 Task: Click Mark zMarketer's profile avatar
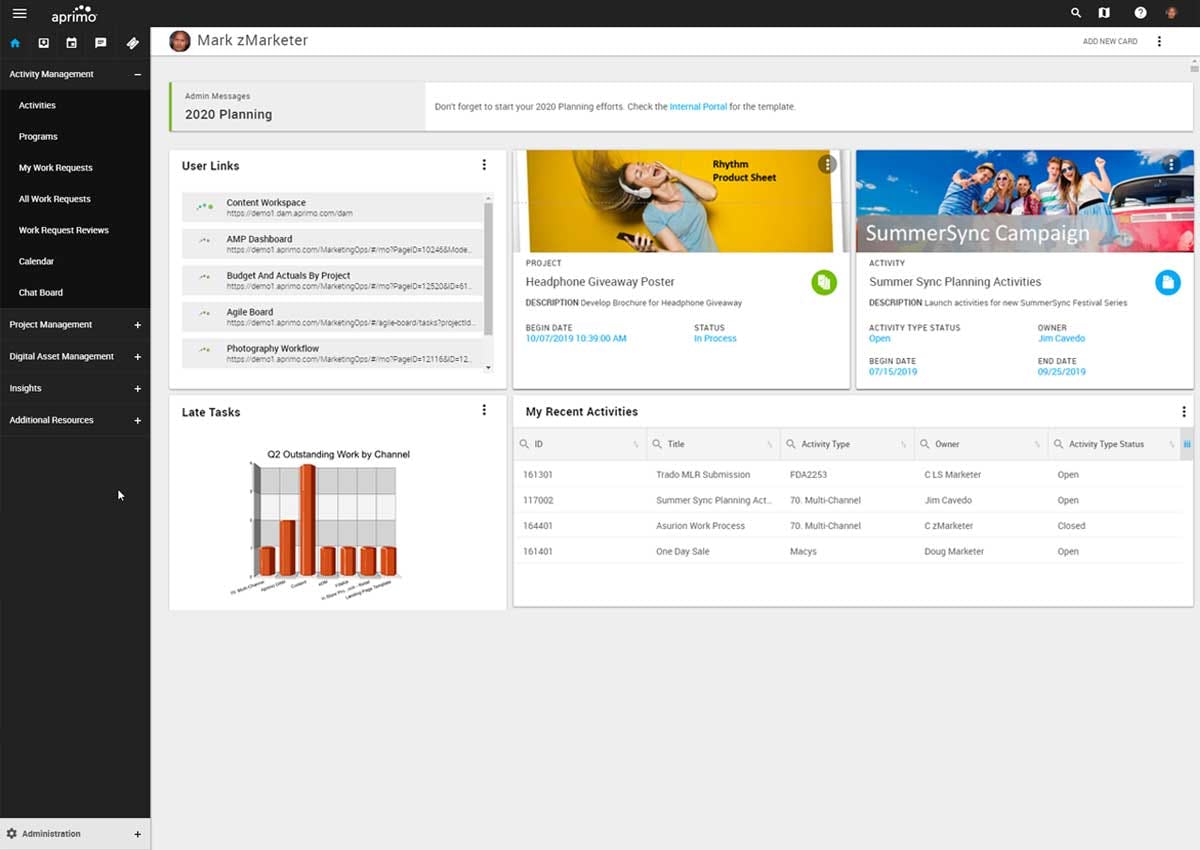179,40
